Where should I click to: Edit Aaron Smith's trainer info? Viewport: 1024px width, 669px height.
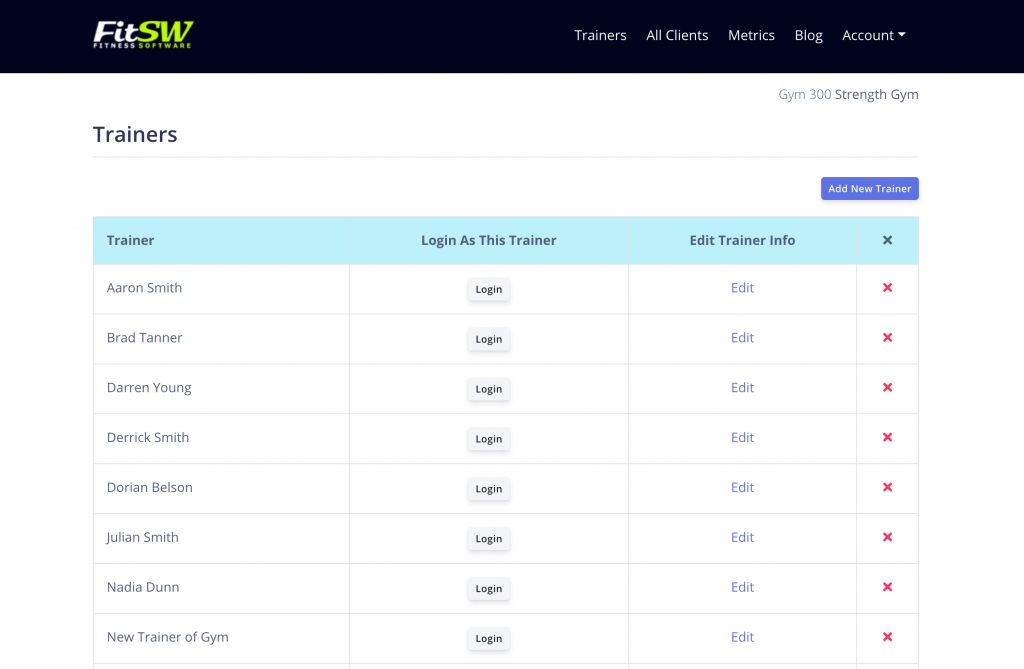[742, 288]
